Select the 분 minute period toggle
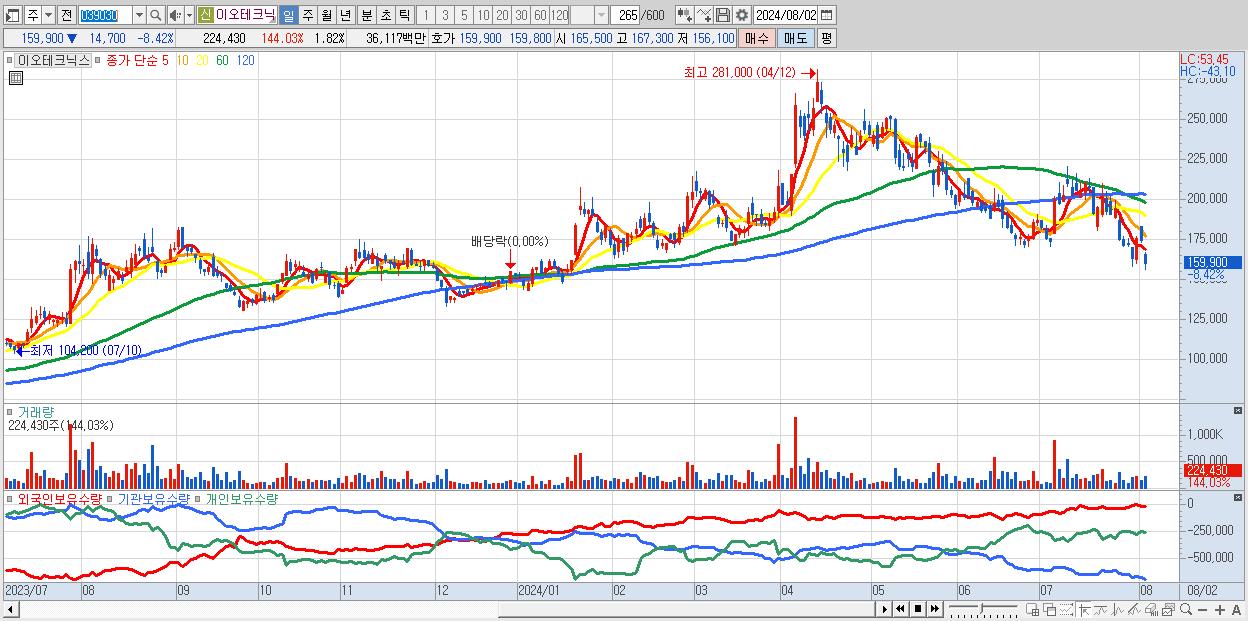 pyautogui.click(x=366, y=15)
